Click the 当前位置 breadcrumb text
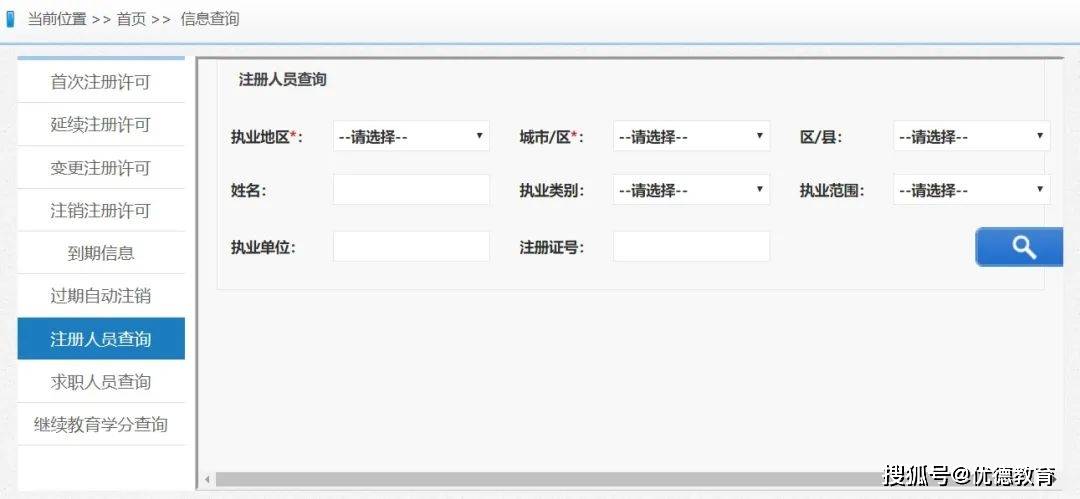The width and height of the screenshot is (1080, 499). point(57,19)
